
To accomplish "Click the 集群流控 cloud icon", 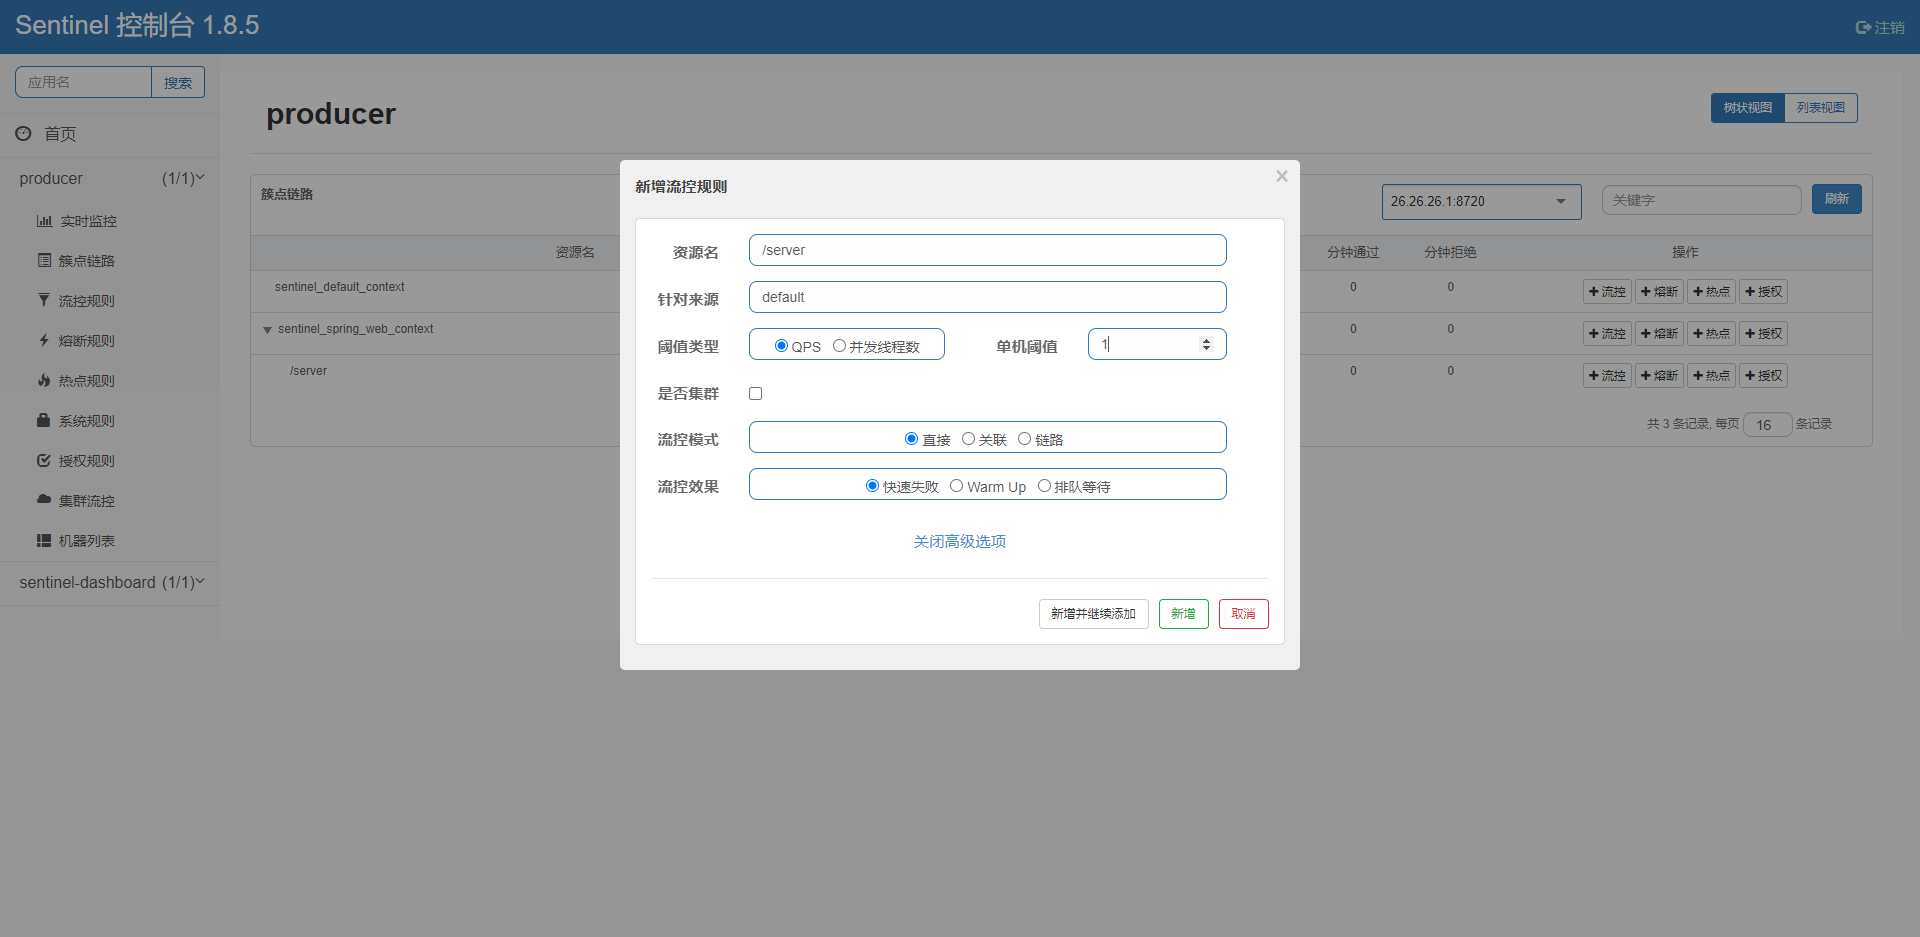I will tap(44, 499).
